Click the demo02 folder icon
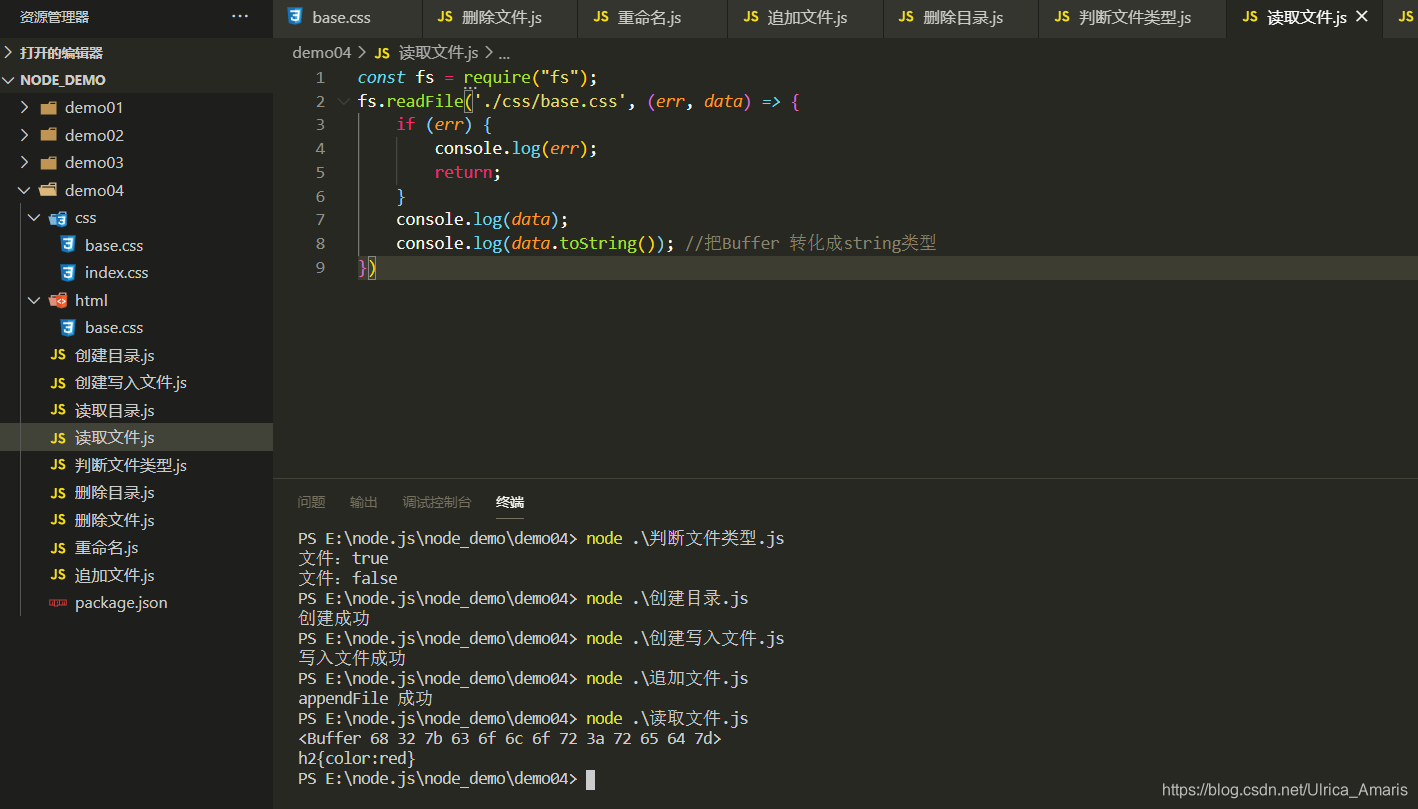 coord(48,135)
